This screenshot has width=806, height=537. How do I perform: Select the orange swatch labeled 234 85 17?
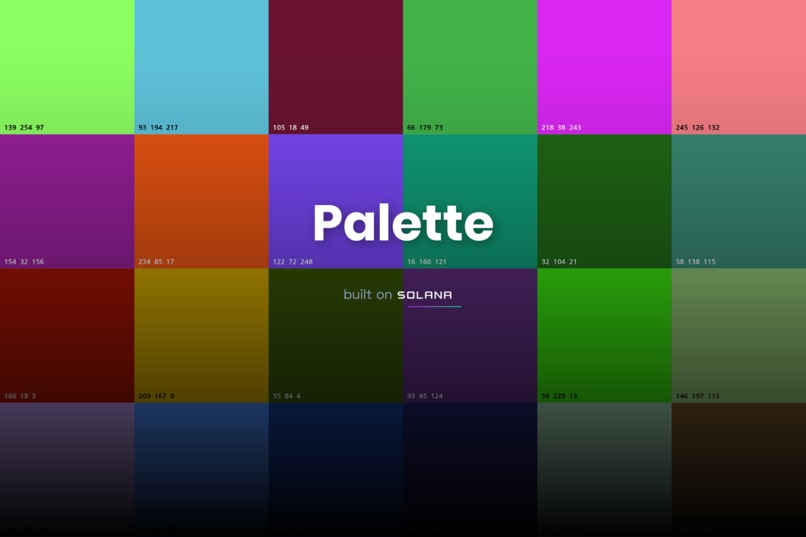point(202,201)
